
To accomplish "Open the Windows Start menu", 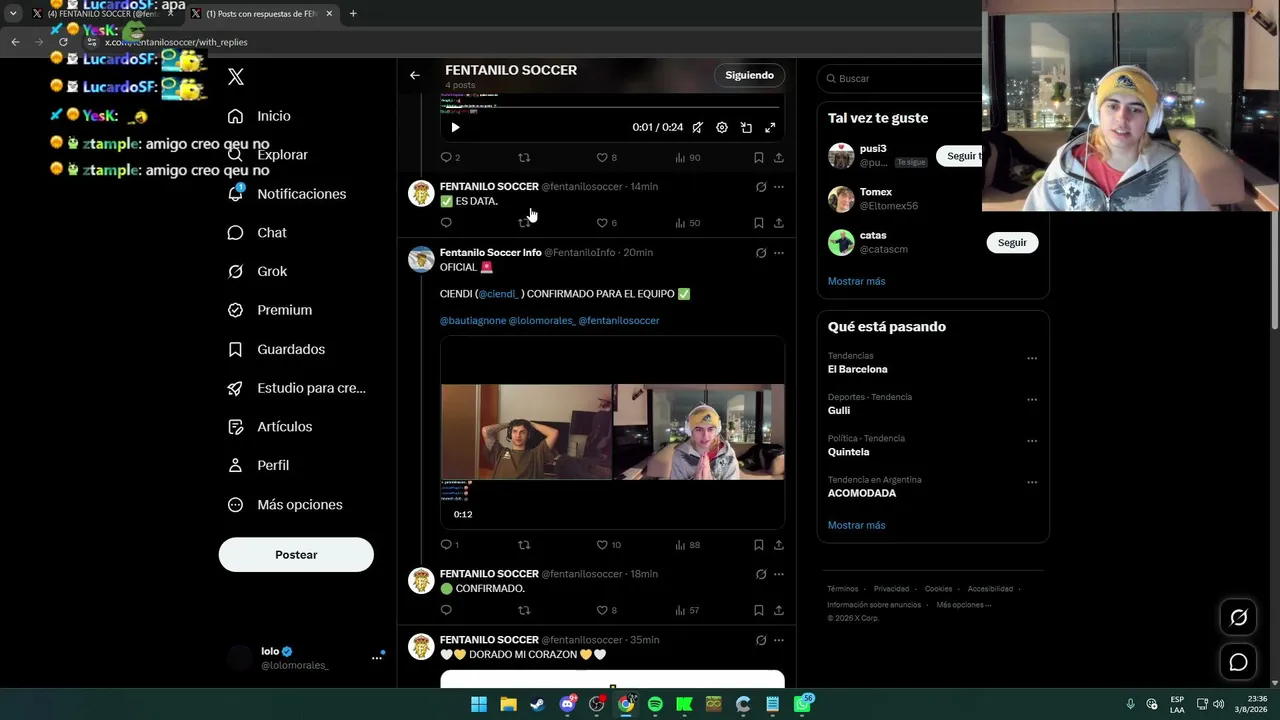I will coord(479,705).
